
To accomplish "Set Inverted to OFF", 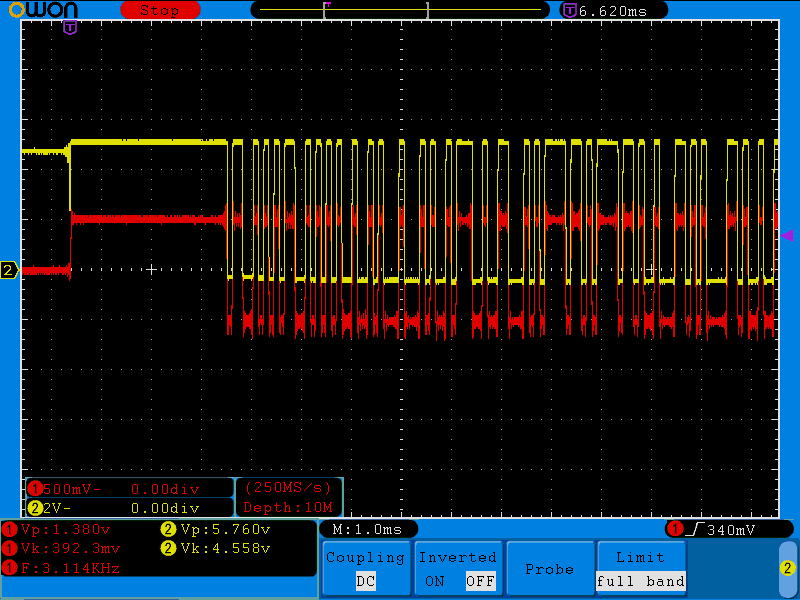I will pyautogui.click(x=479, y=581).
